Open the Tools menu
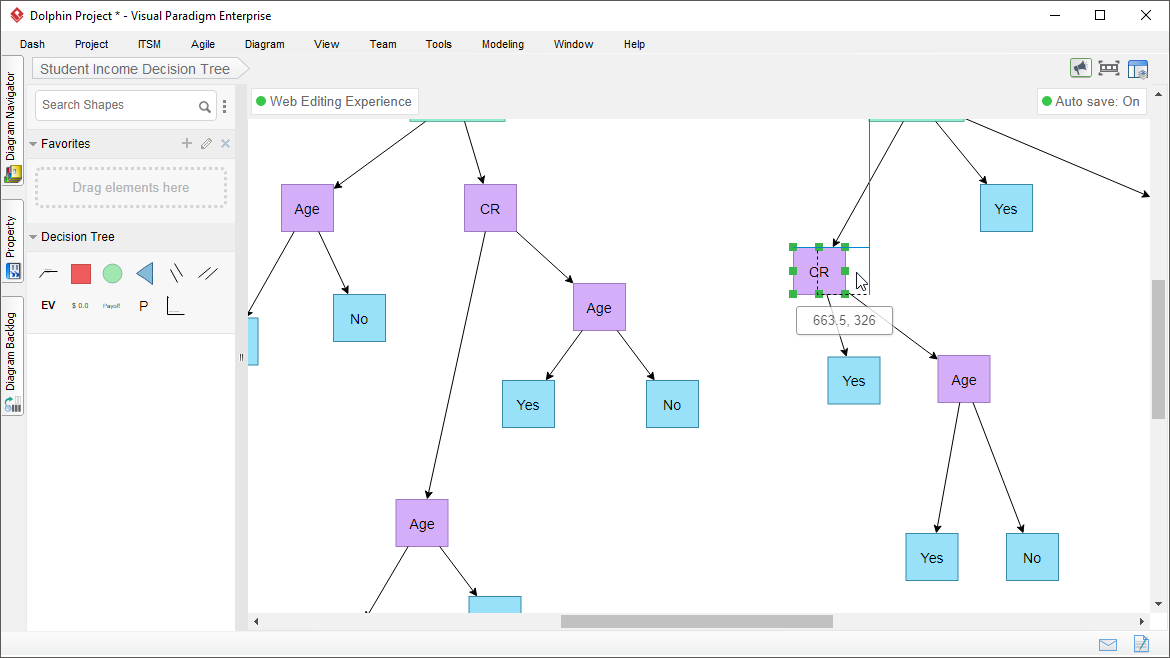This screenshot has height=658, width=1170. tap(439, 44)
